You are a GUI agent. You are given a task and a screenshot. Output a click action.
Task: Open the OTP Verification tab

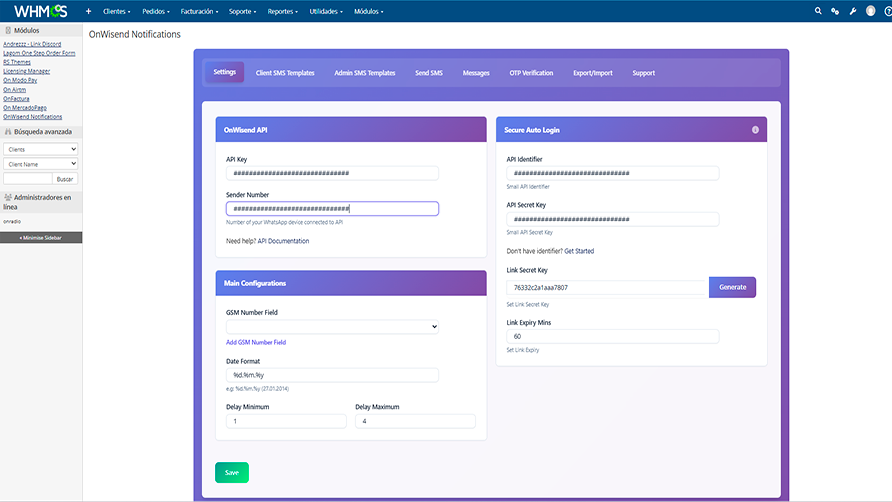[531, 73]
